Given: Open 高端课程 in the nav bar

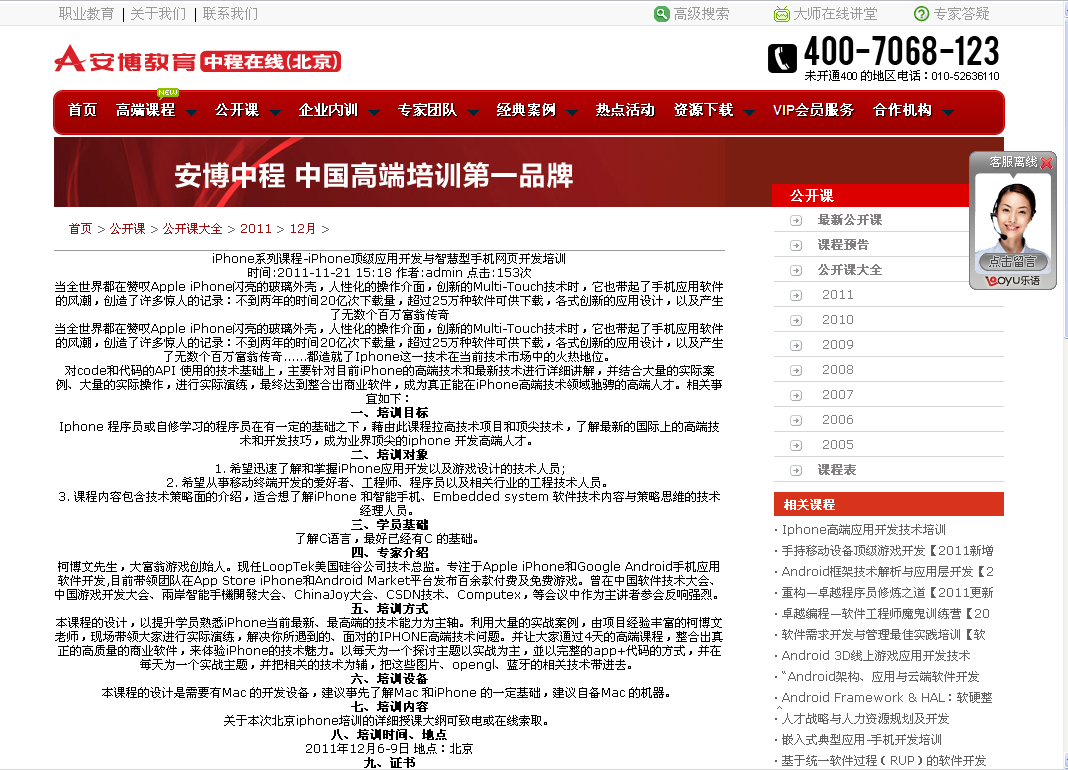Looking at the screenshot, I should pos(146,110).
